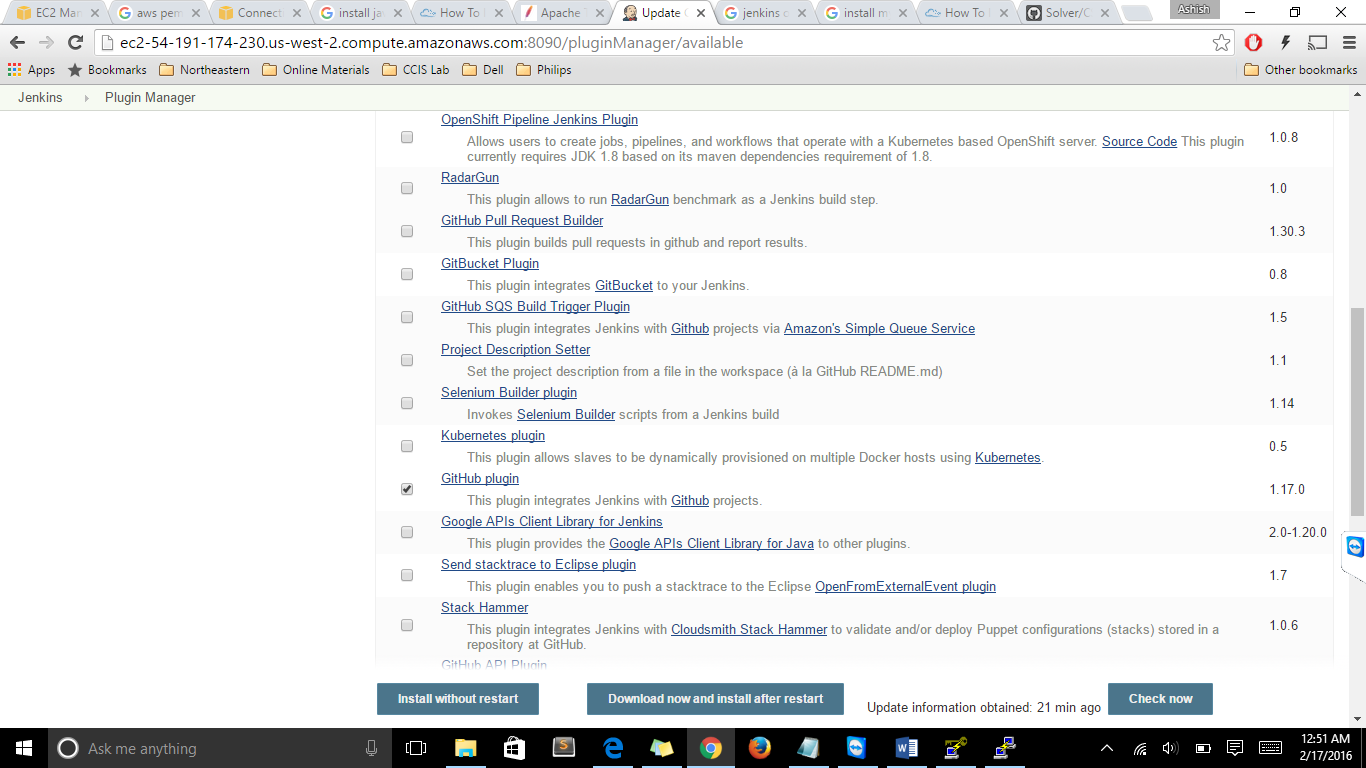Image resolution: width=1366 pixels, height=768 pixels.
Task: Click Install without restart button
Action: click(458, 699)
